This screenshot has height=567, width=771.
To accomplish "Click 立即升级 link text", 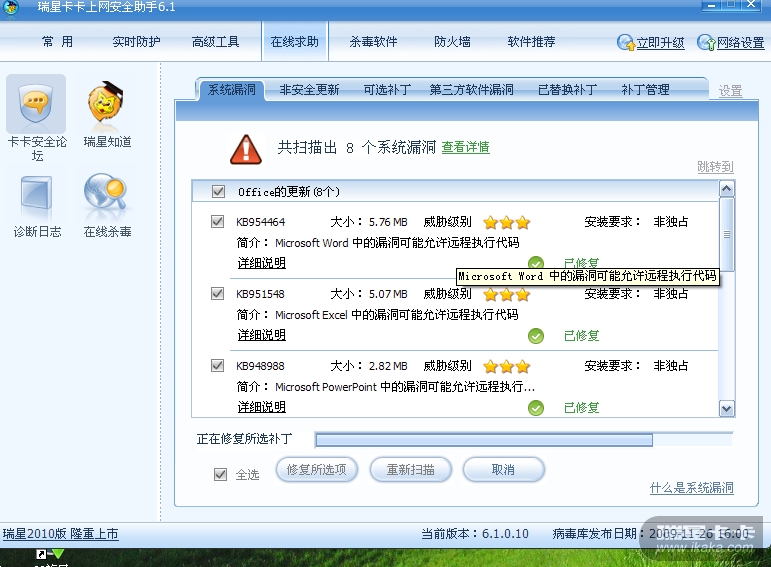I will point(660,43).
